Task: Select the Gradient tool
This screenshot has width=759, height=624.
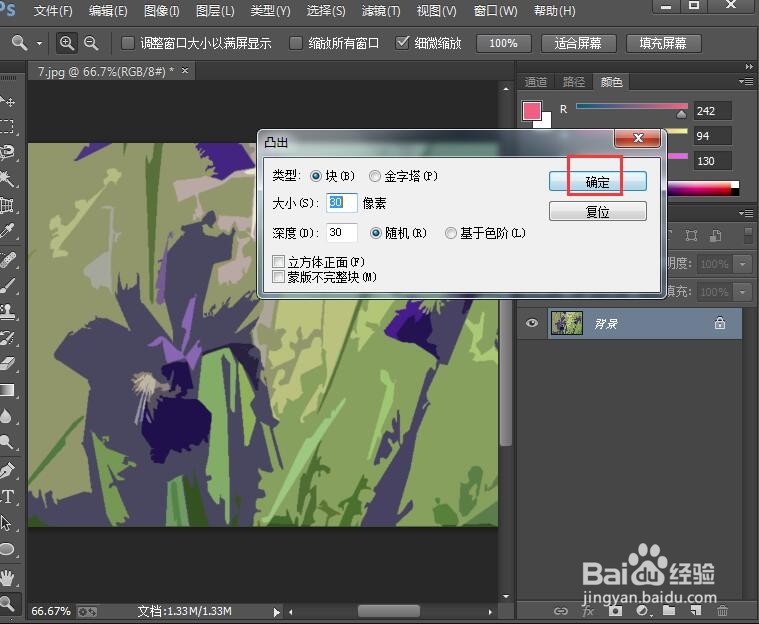Action: pyautogui.click(x=7, y=390)
